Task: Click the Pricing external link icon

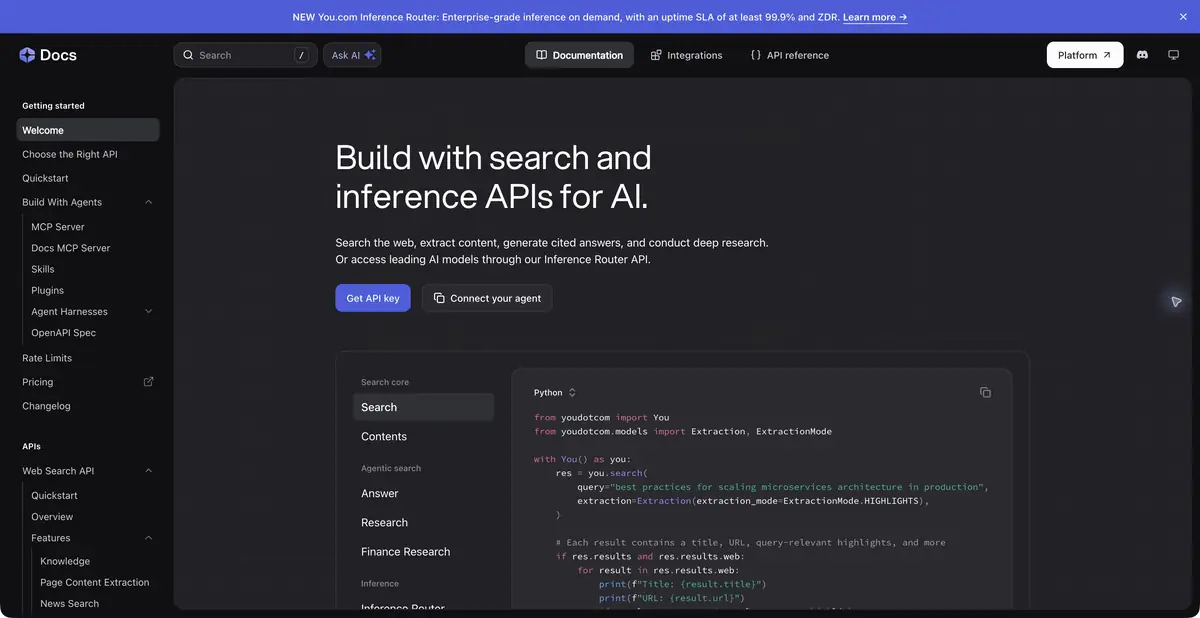Action: pos(149,382)
